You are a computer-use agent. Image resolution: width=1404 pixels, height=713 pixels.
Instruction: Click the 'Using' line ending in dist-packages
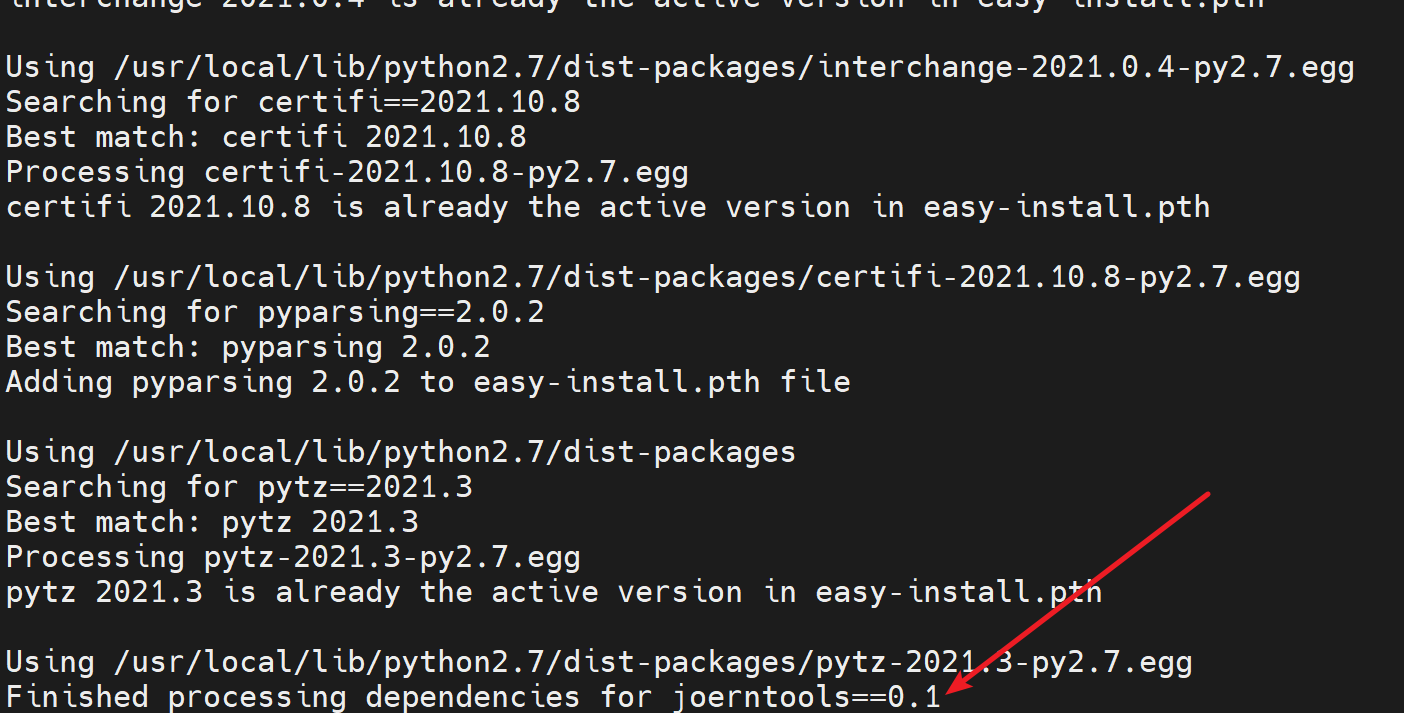point(401,452)
